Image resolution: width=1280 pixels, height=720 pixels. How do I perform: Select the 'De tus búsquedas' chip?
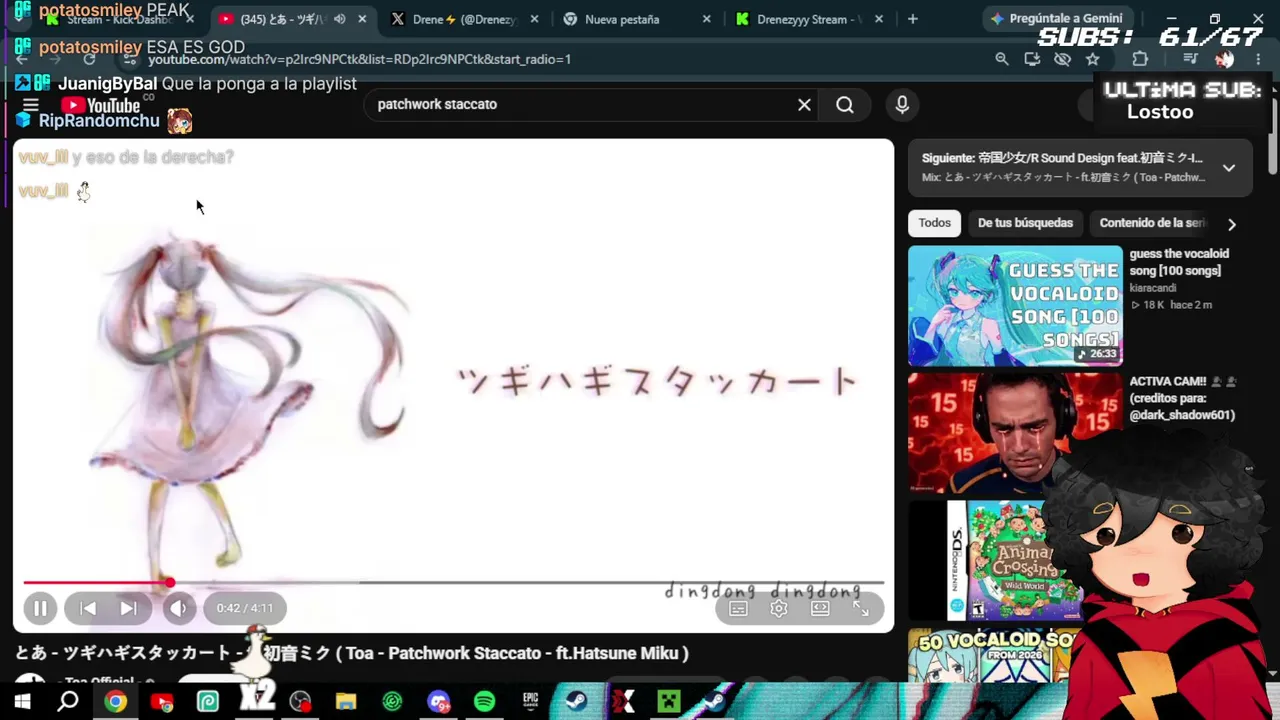pos(1025,223)
